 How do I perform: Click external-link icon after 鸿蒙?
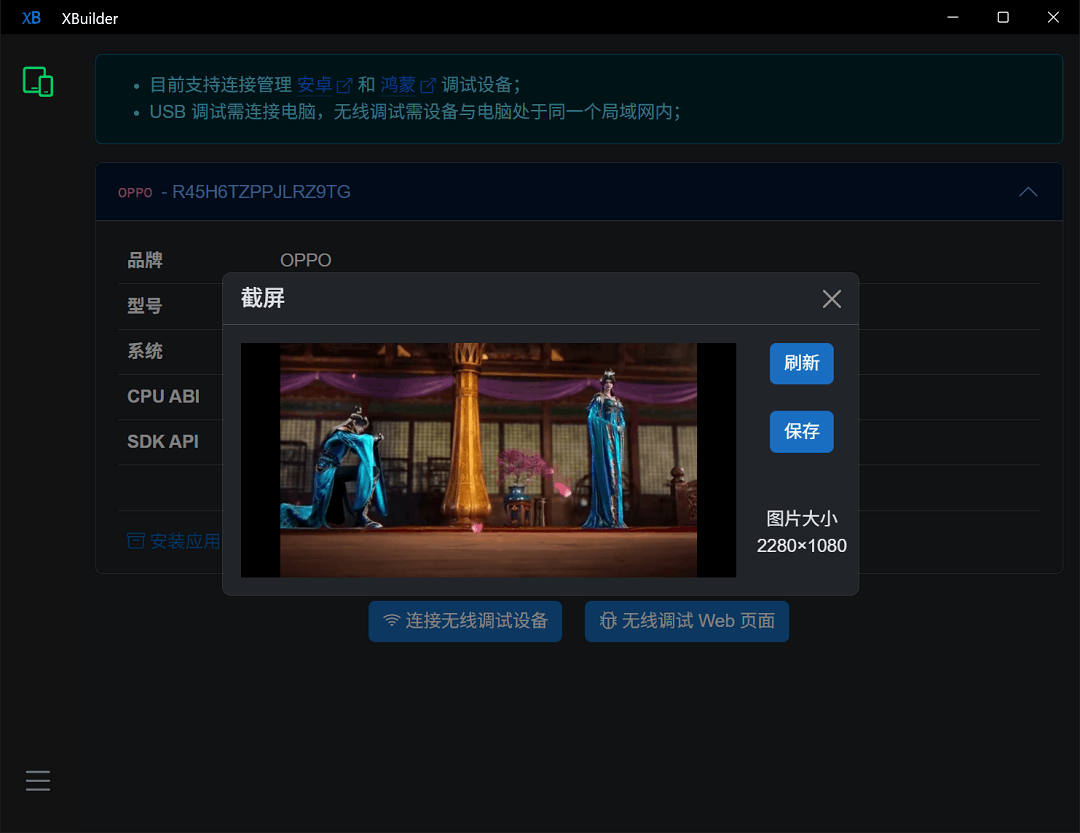[428, 85]
